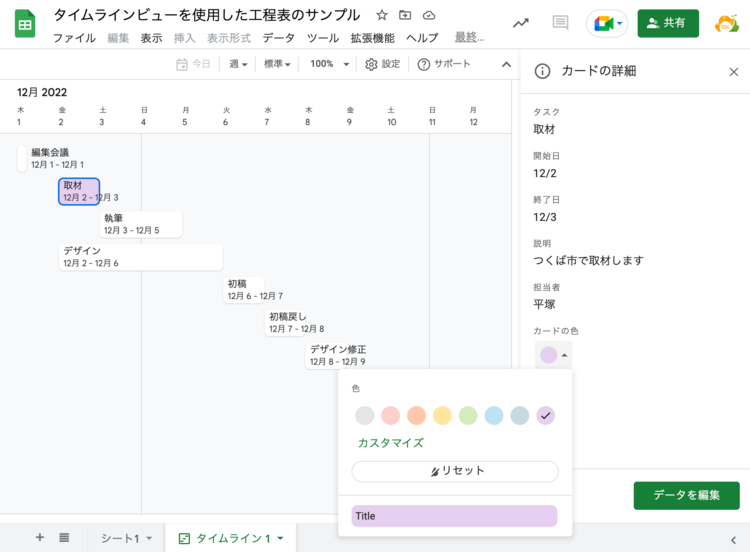
Task: Switch to the タイムライン 1 tab
Action: [231, 538]
